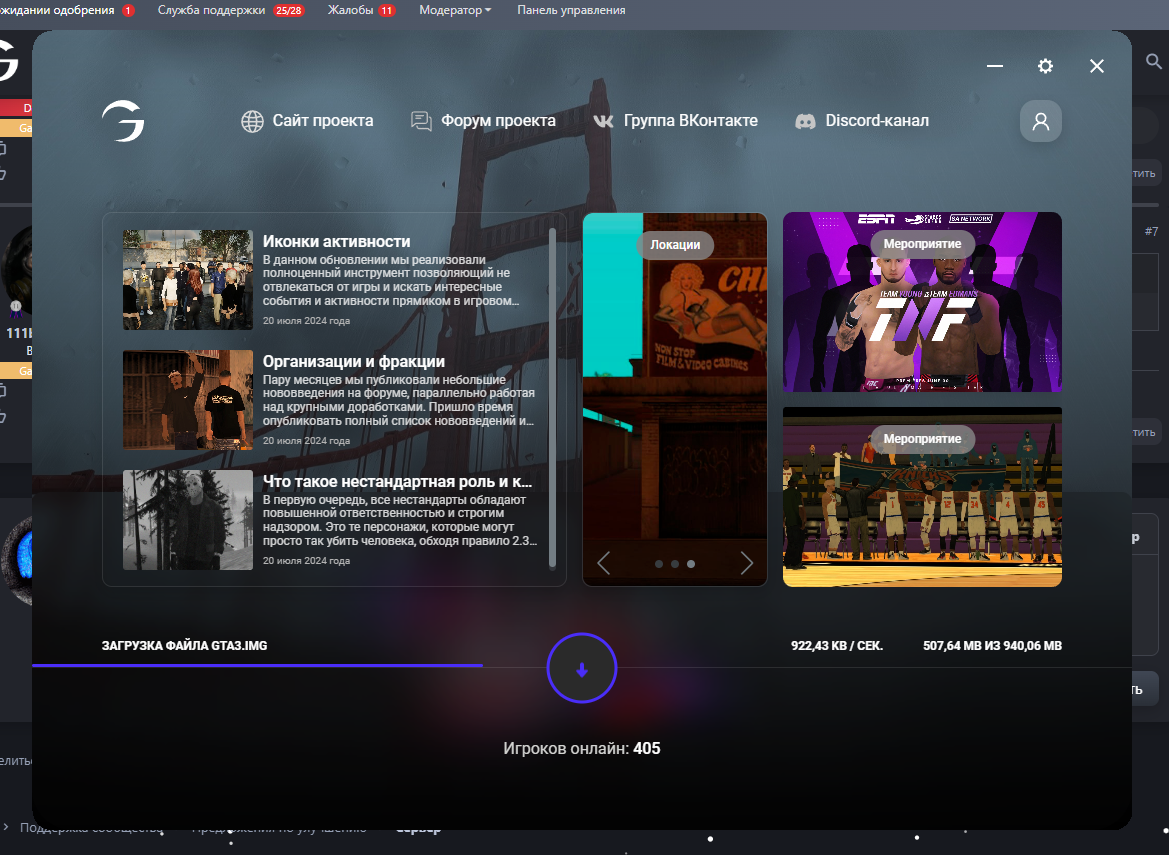This screenshot has height=855, width=1169.
Task: Click the VK logo icon
Action: [x=603, y=121]
